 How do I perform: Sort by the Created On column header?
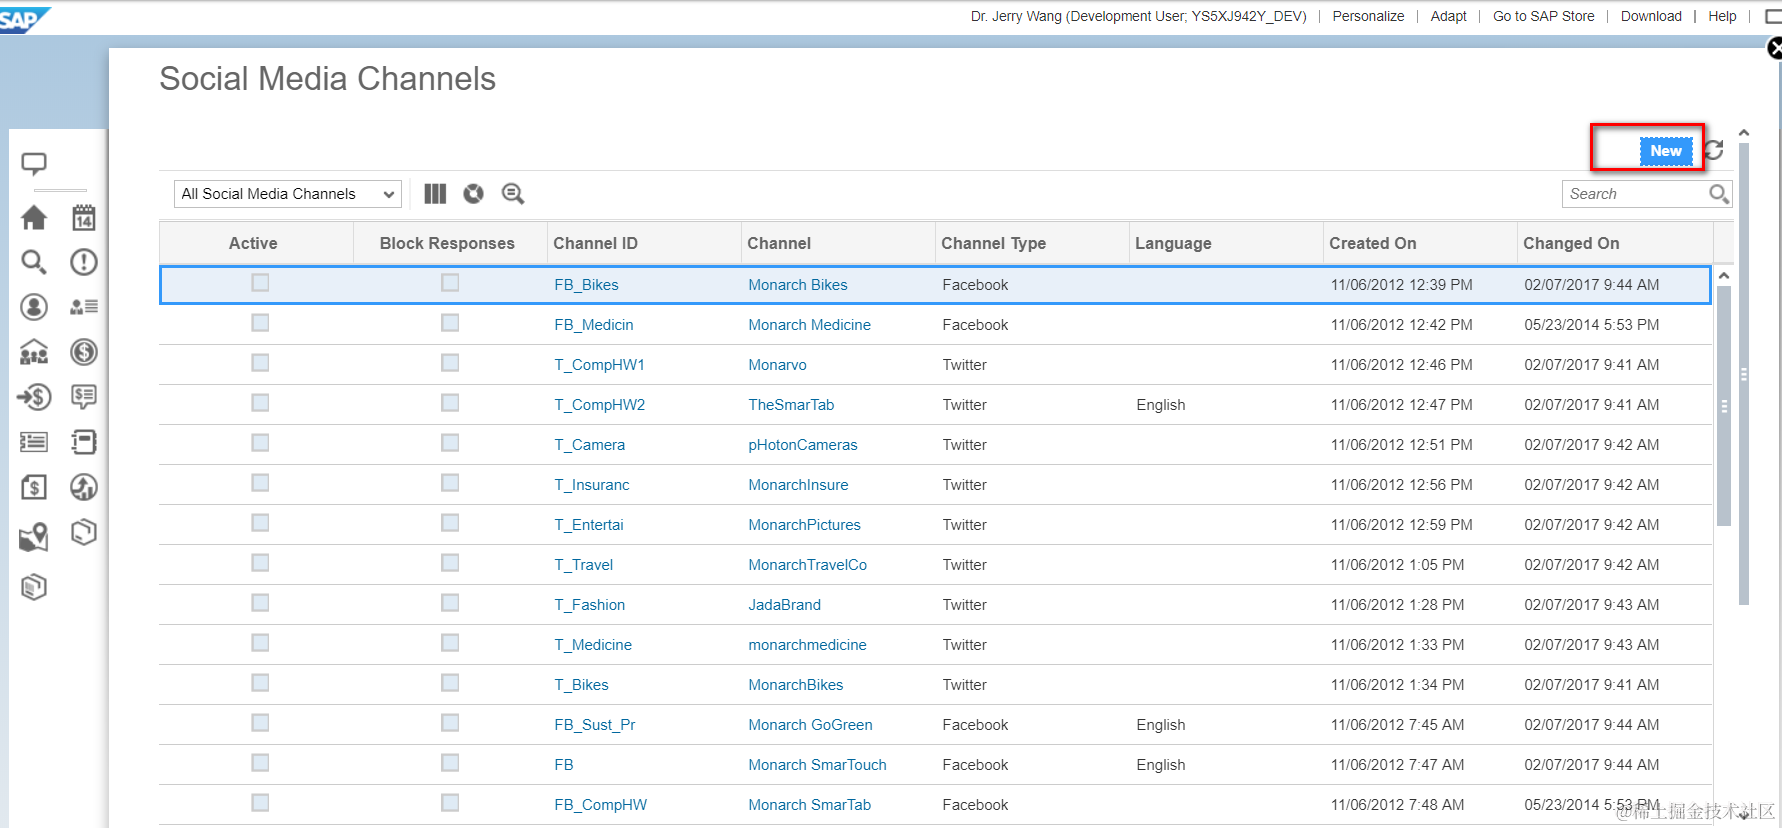pyautogui.click(x=1420, y=243)
